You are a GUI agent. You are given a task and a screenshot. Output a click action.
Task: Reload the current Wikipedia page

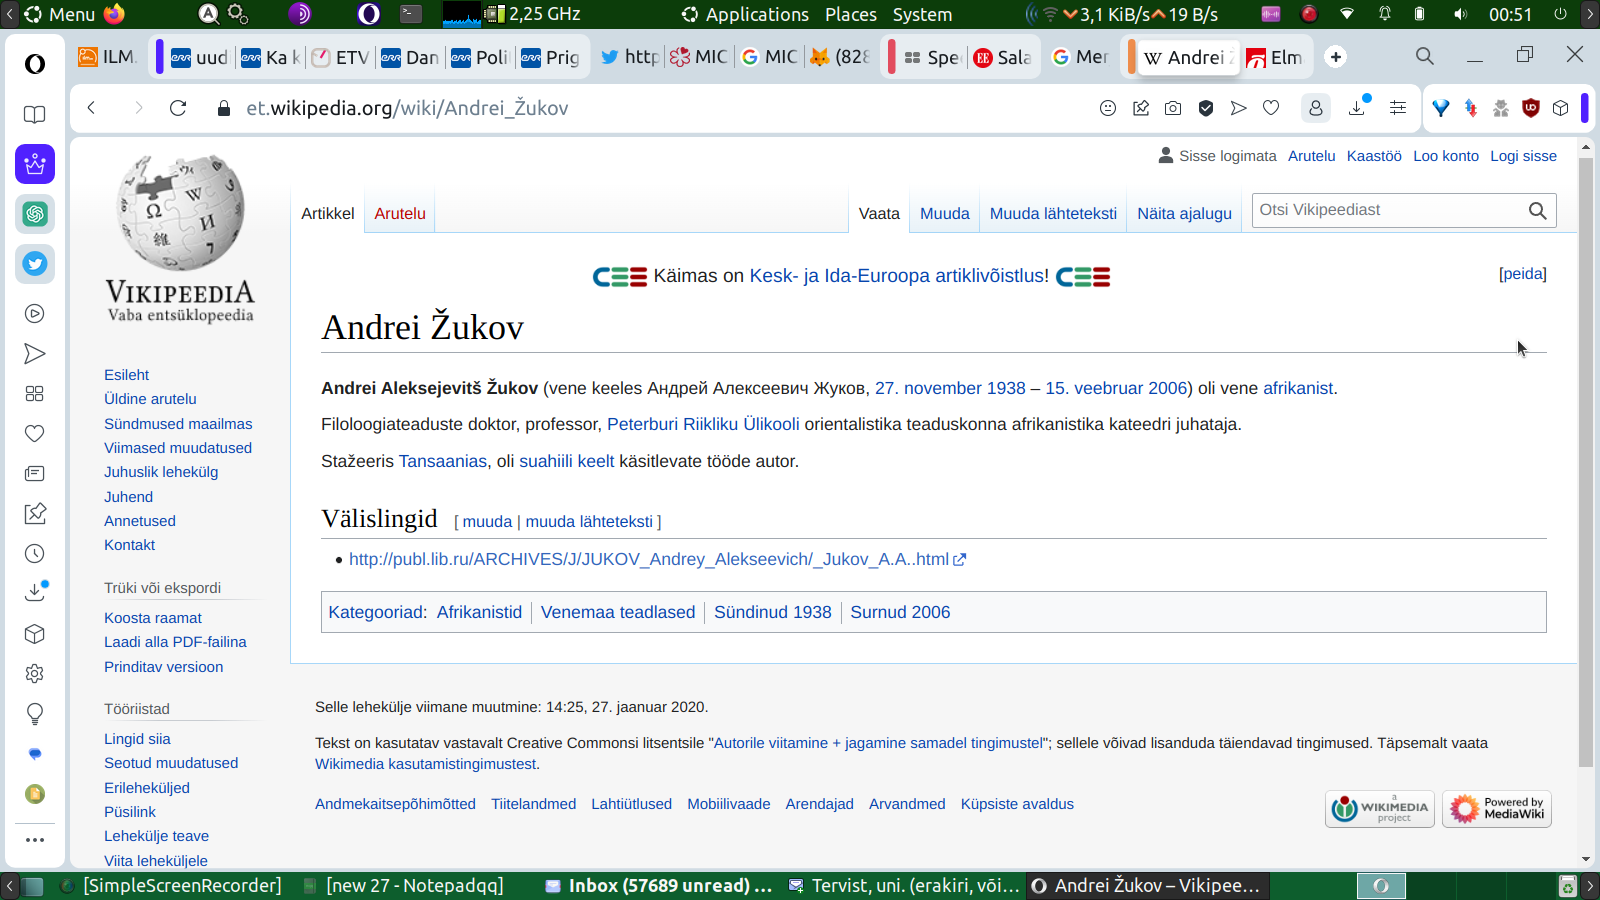coord(178,108)
